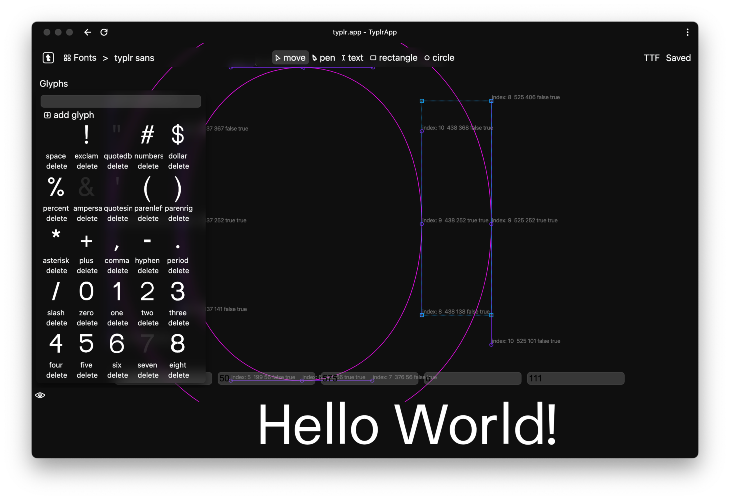
Task: Select the move tool
Action: coord(290,58)
